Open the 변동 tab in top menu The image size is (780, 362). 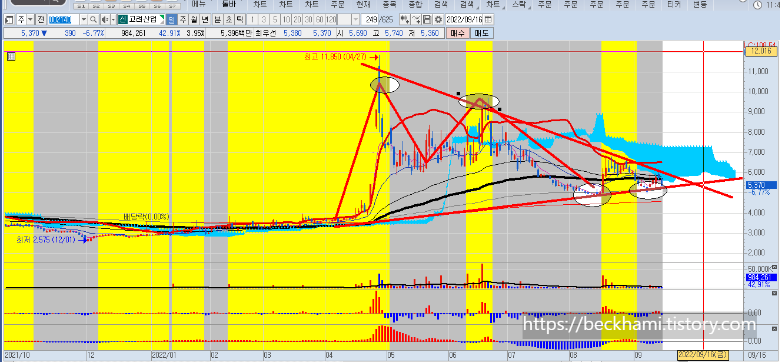click(x=700, y=4)
